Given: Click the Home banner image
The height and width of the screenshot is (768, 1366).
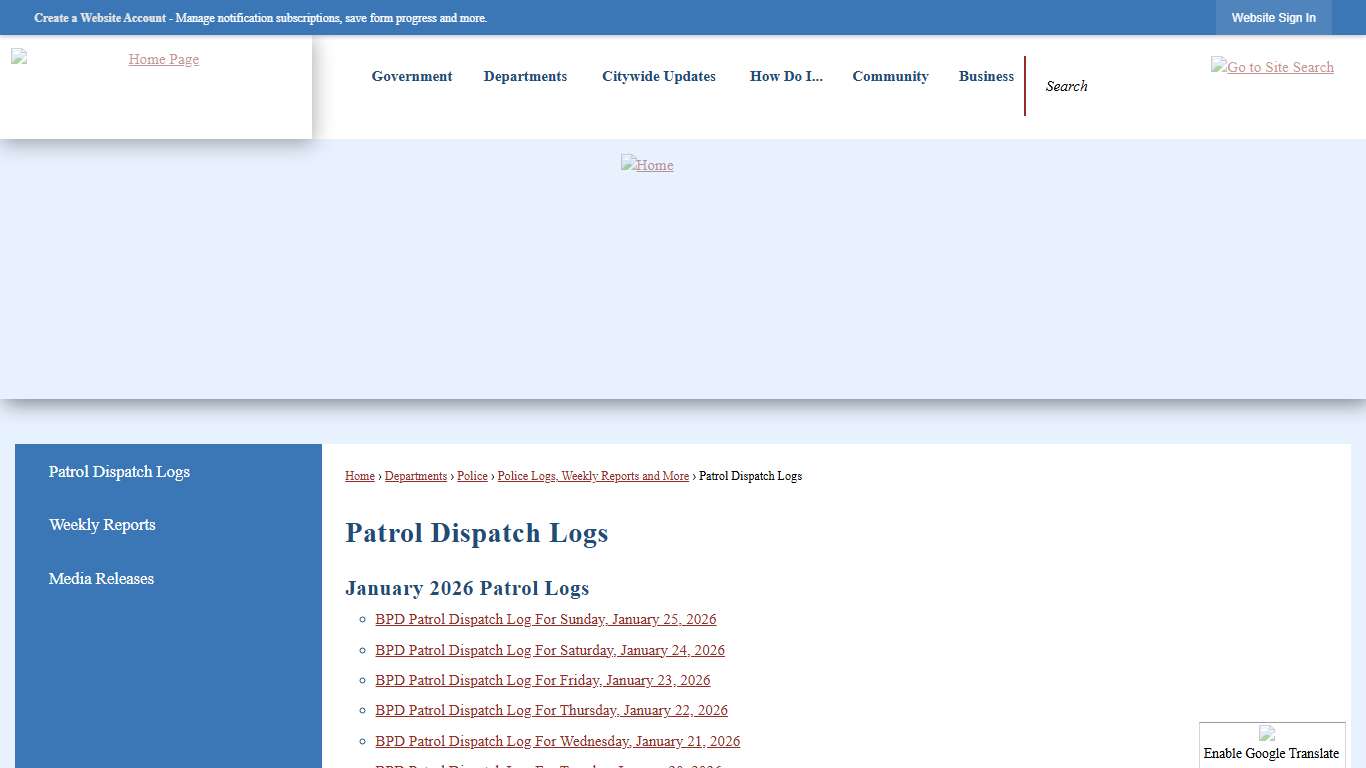Looking at the screenshot, I should pyautogui.click(x=647, y=165).
